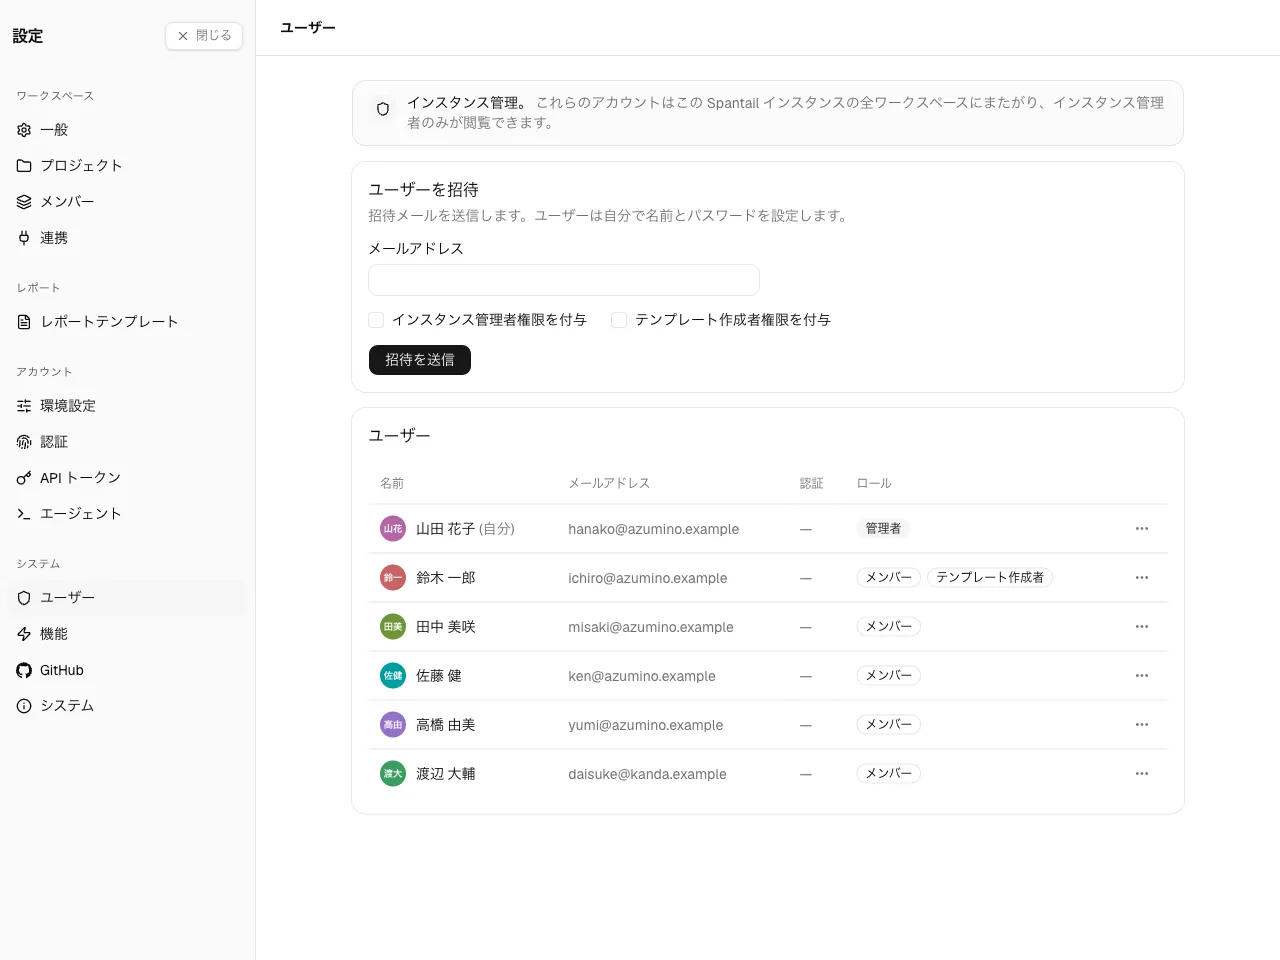The image size is (1280, 960).
Task: Go to 一般 settings
Action: click(127, 130)
